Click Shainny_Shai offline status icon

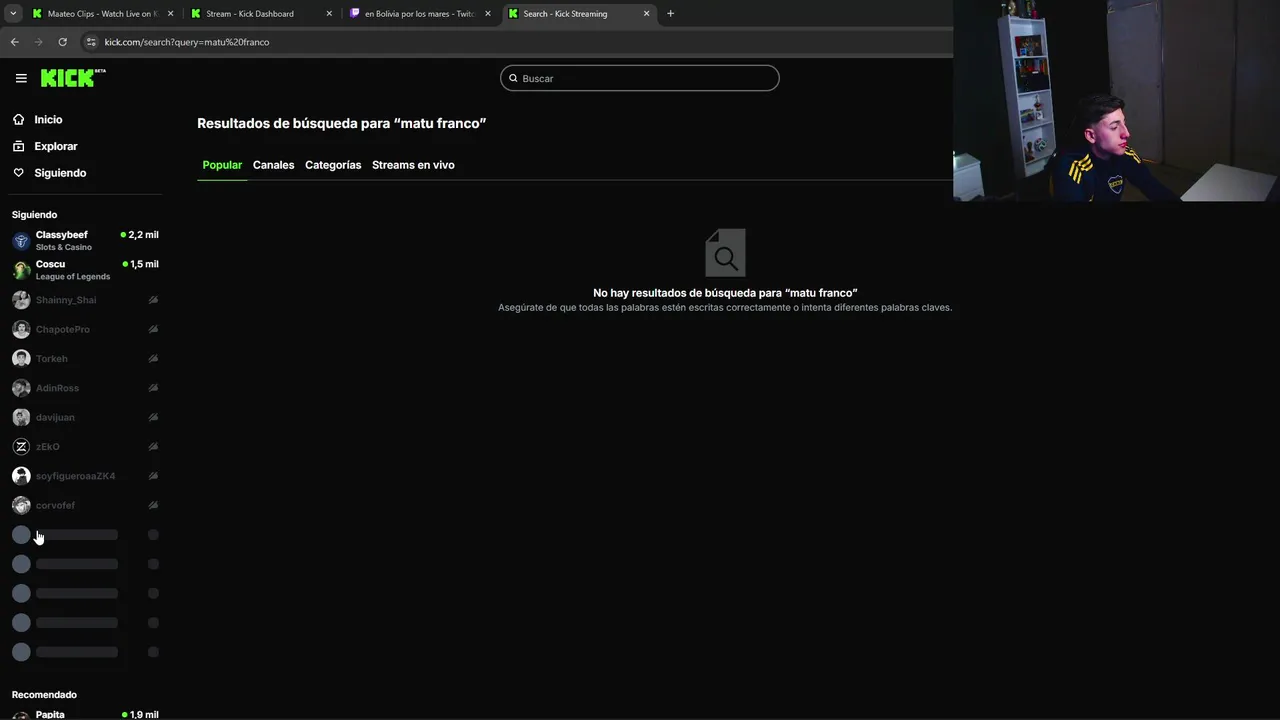[153, 300]
